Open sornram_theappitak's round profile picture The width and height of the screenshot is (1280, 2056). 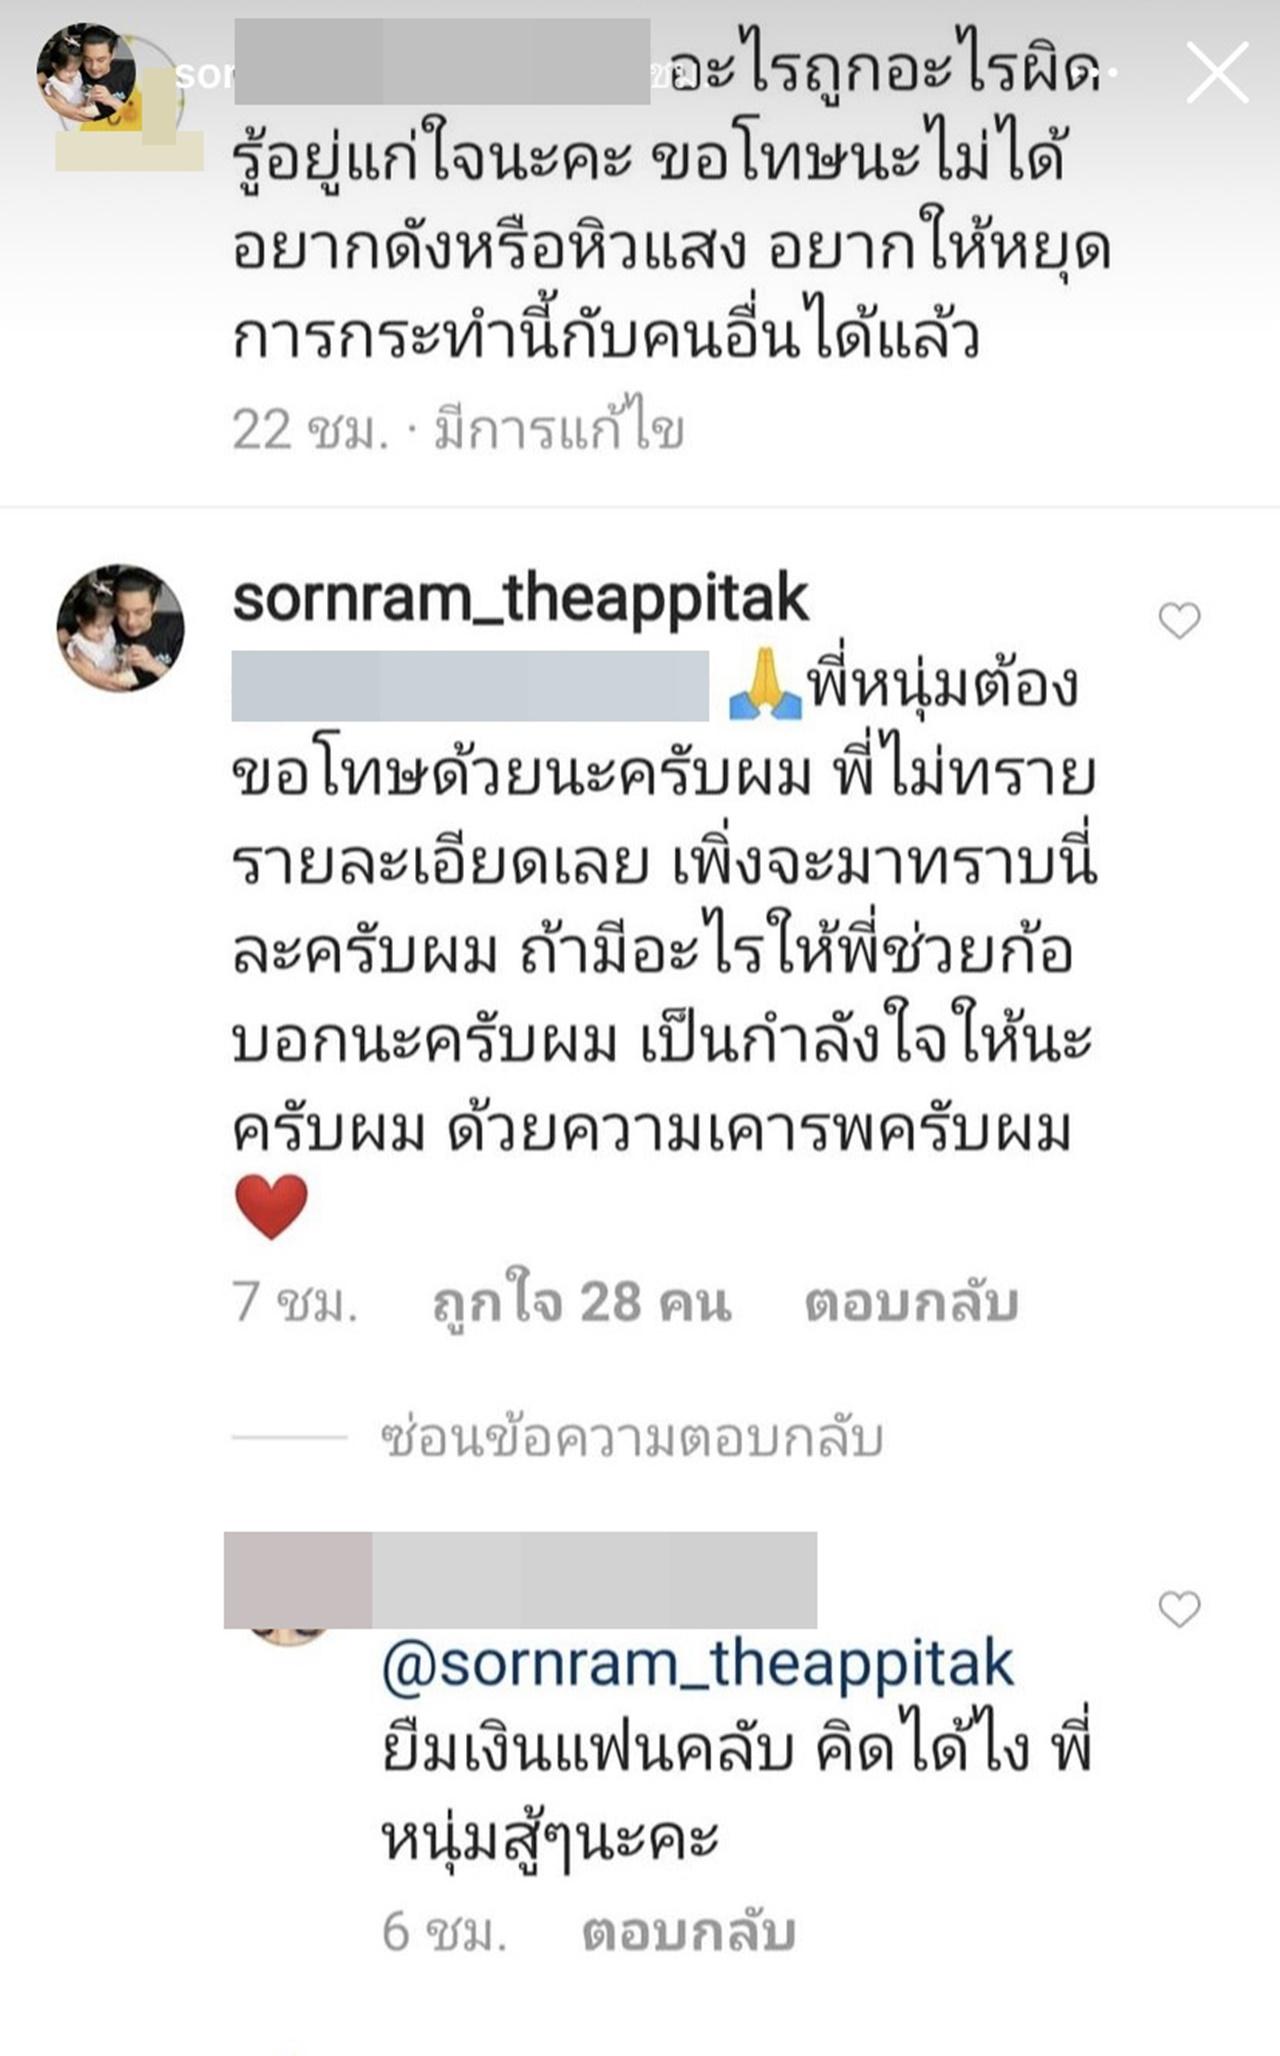[121, 628]
